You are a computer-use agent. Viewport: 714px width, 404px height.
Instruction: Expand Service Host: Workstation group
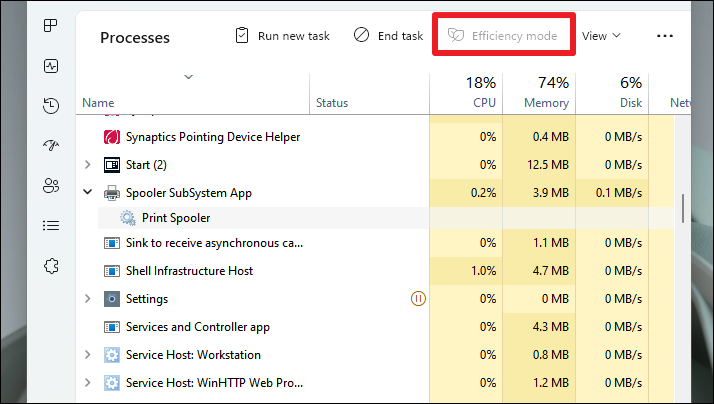pyautogui.click(x=88, y=354)
